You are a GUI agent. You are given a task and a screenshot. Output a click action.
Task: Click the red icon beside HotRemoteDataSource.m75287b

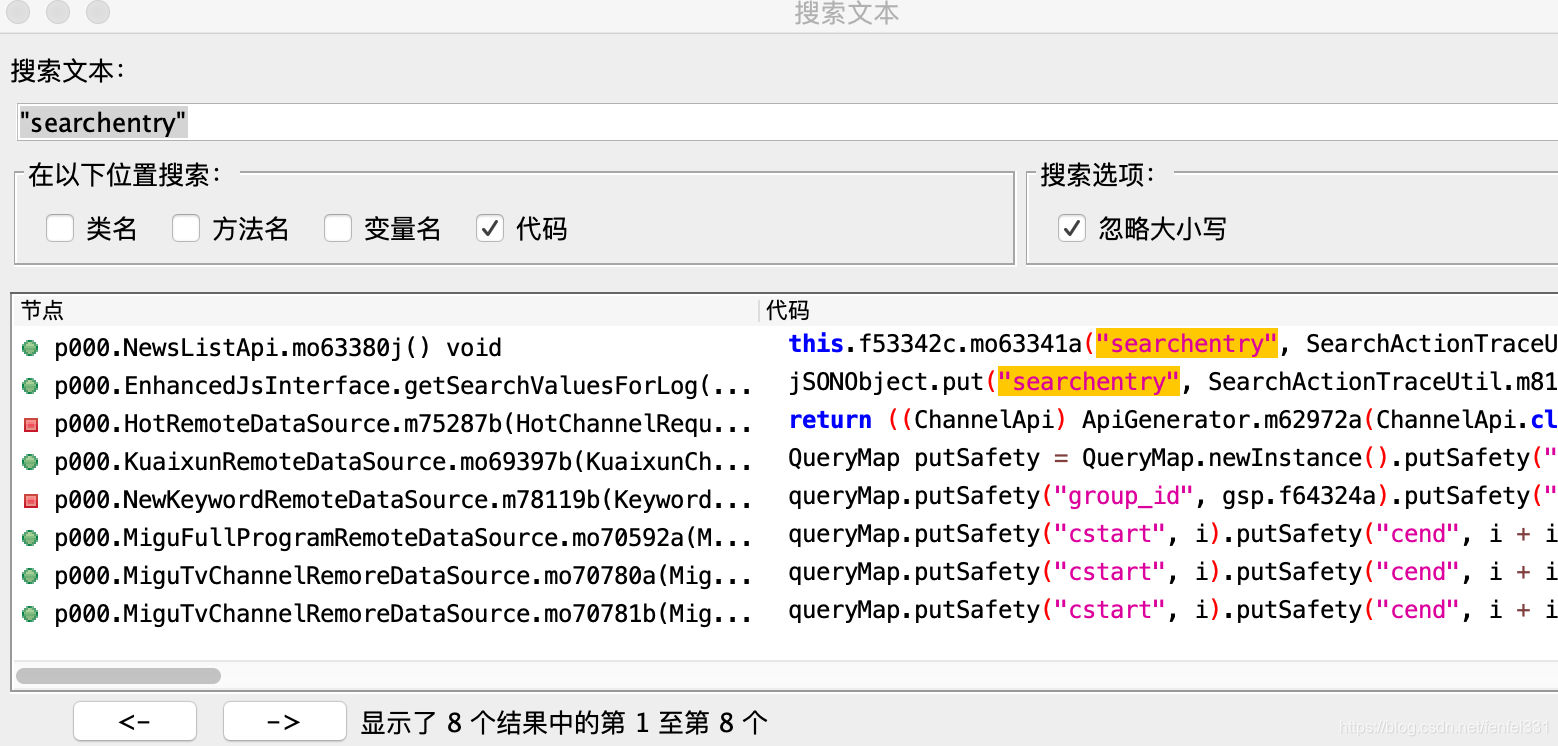30,424
